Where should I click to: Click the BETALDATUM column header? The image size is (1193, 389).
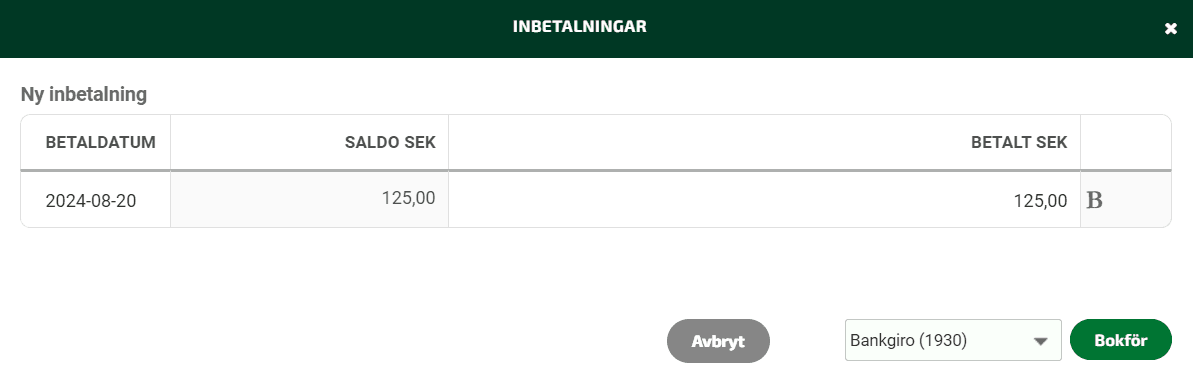(100, 142)
